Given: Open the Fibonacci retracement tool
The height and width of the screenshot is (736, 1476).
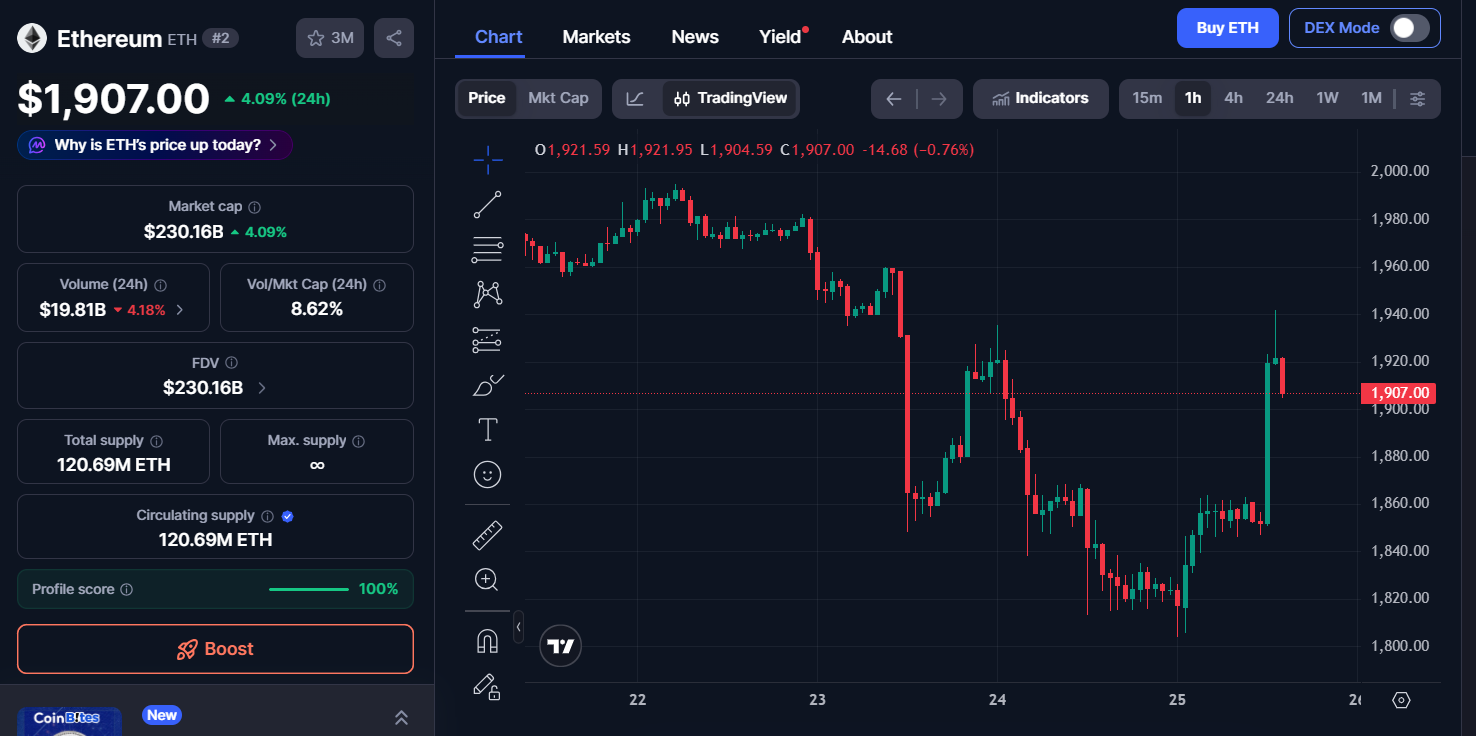Looking at the screenshot, I should click(488, 249).
